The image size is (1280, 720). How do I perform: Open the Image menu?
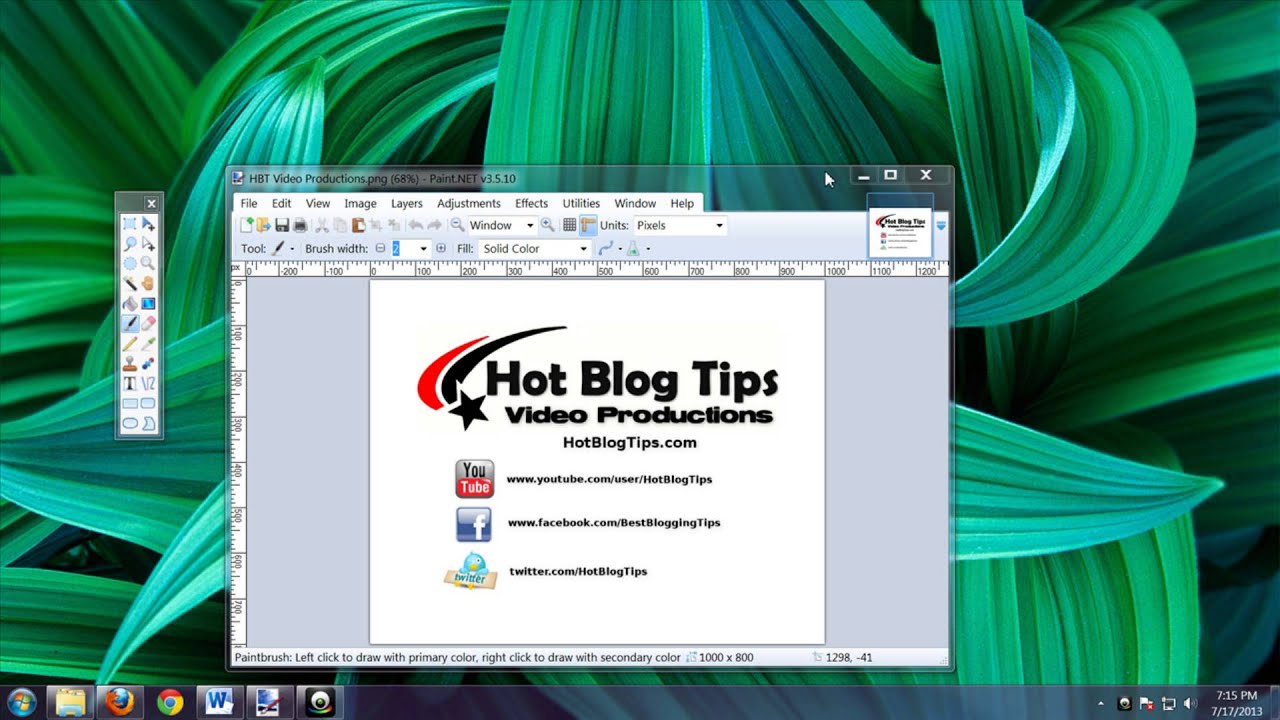coord(360,203)
